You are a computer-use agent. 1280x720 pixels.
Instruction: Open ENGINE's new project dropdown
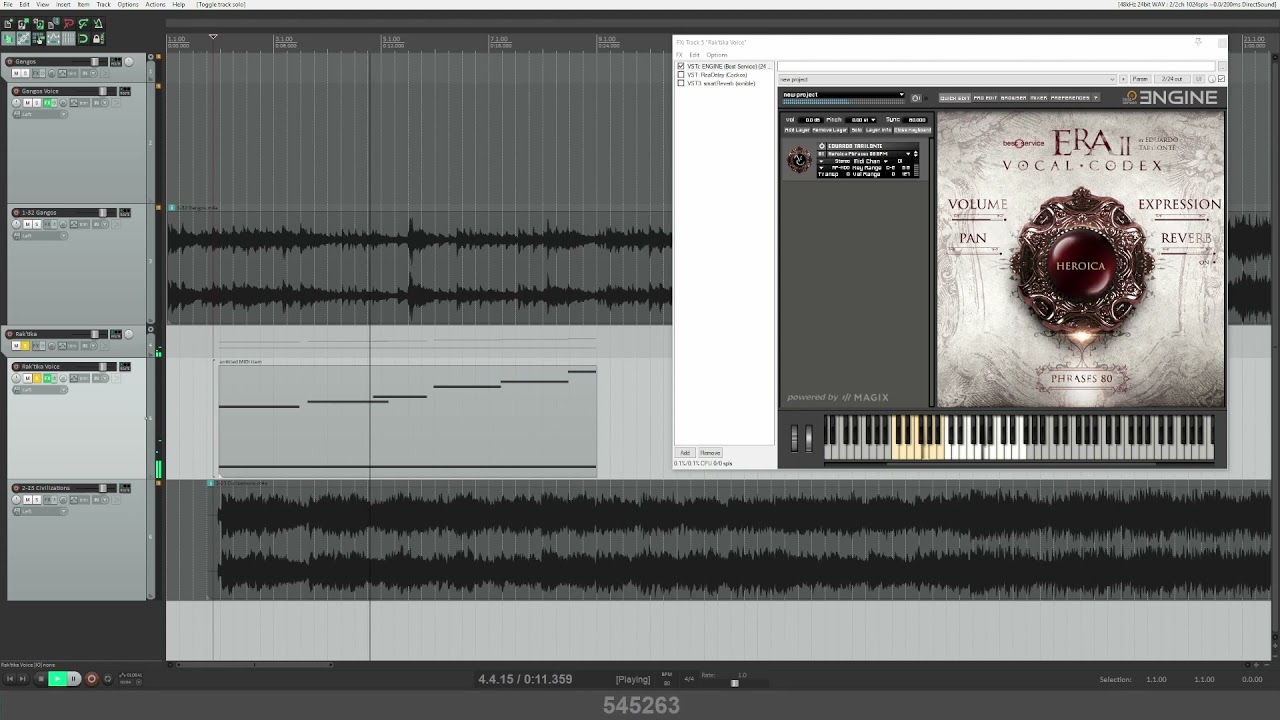[843, 95]
